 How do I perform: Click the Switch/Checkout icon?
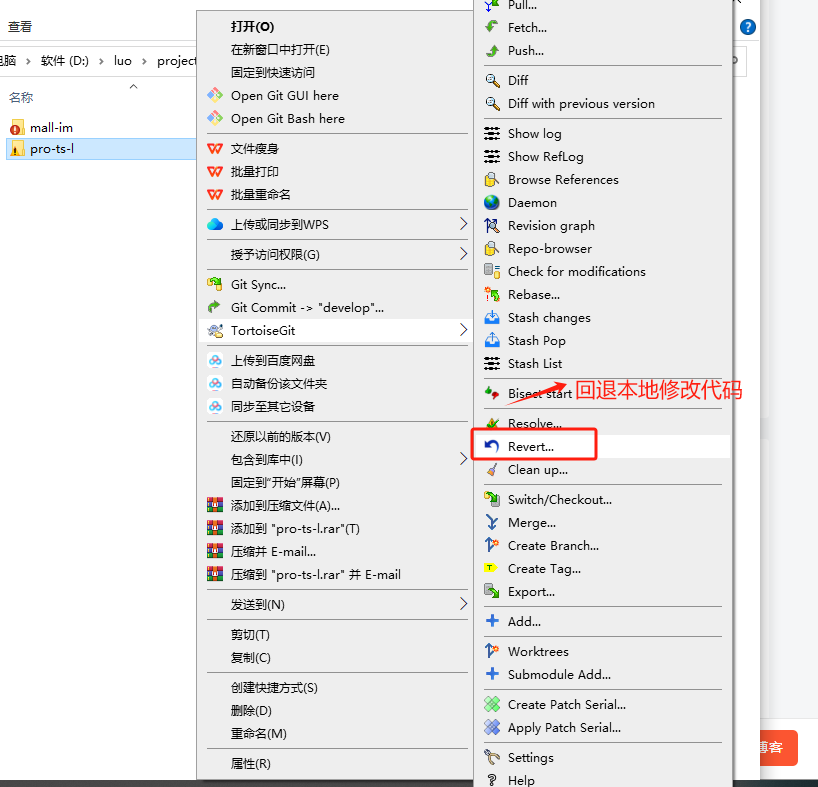click(491, 499)
